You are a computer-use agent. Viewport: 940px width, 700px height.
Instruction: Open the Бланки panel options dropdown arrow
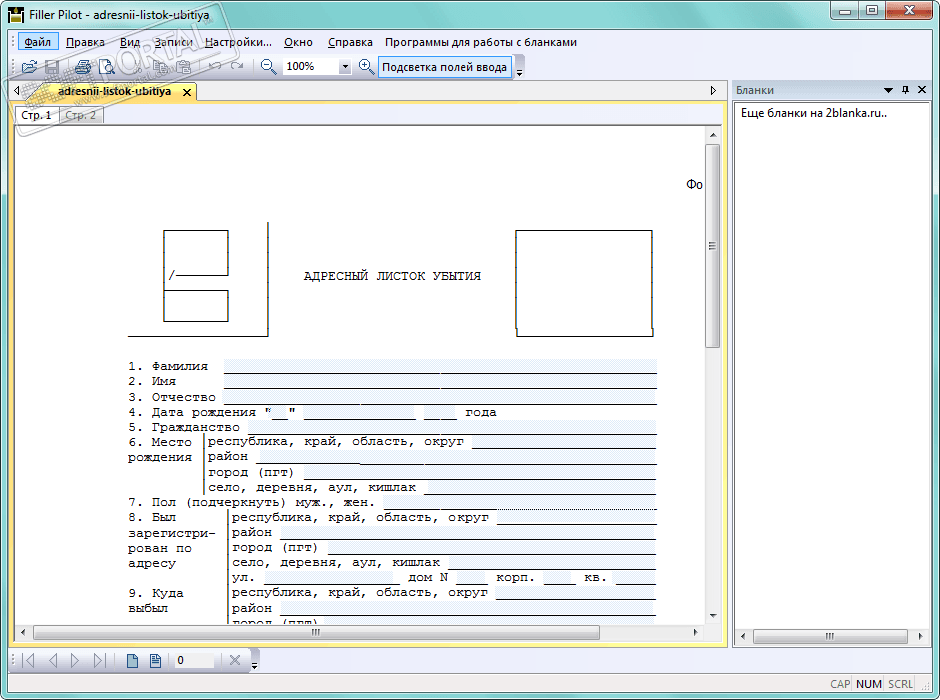(888, 90)
